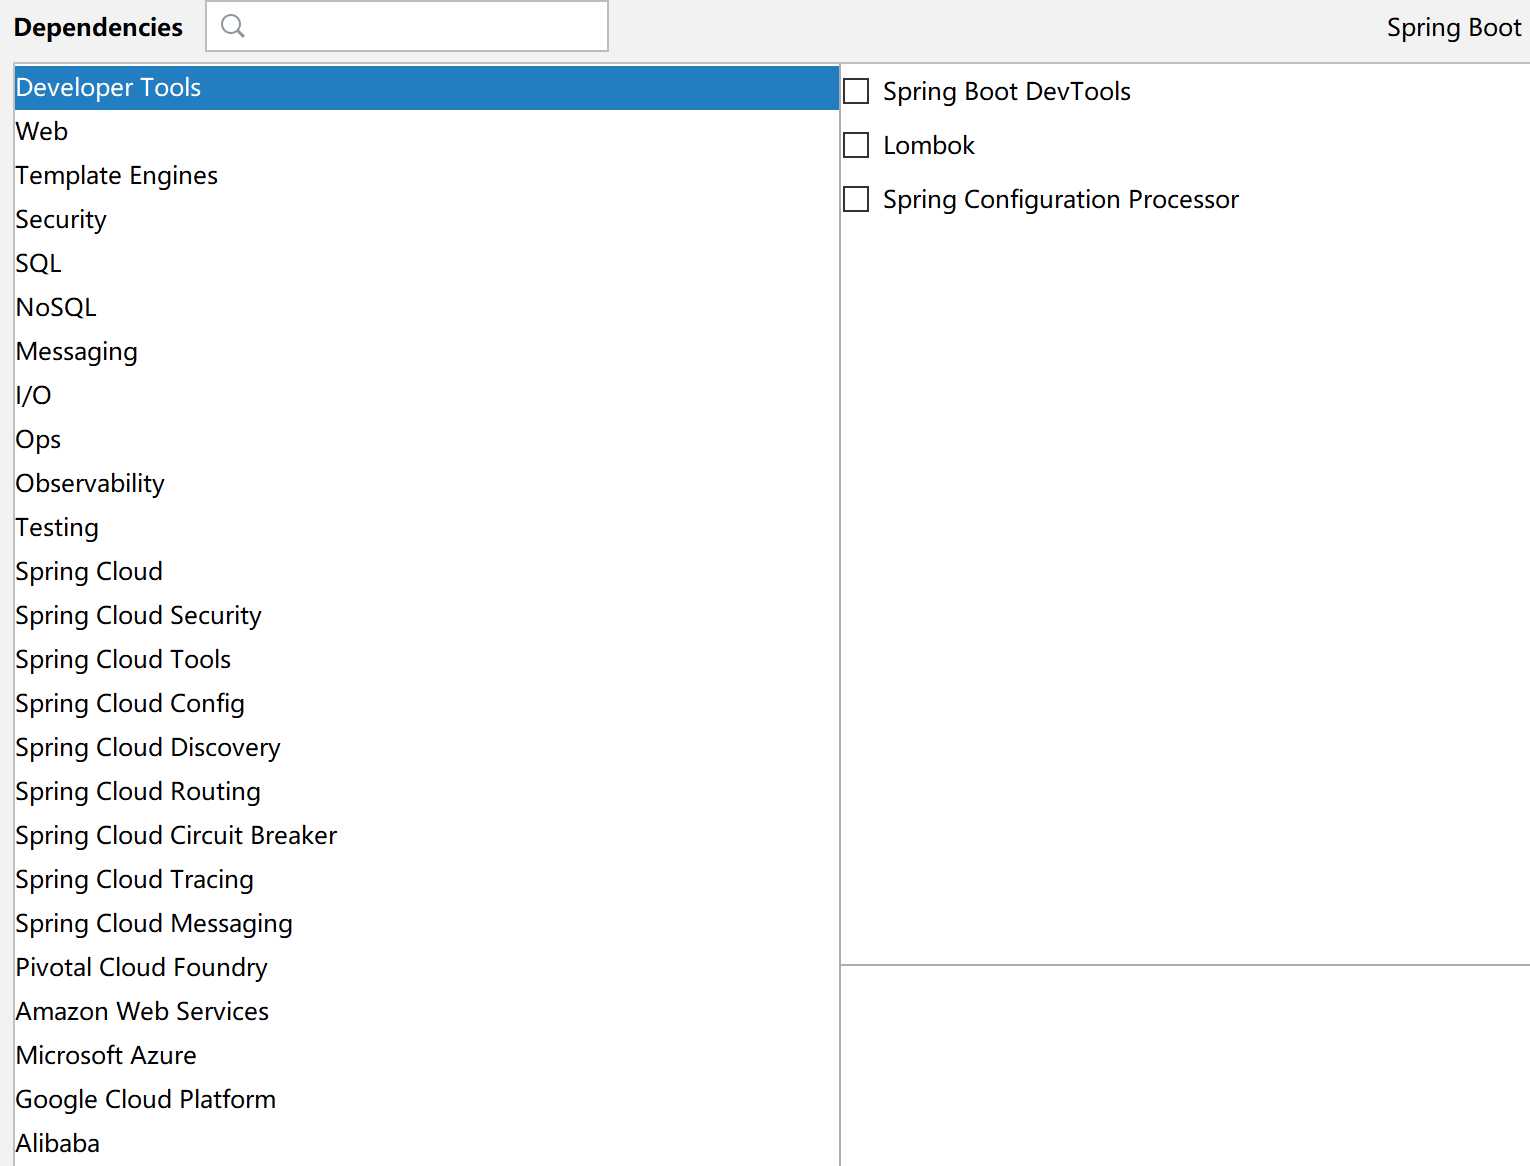Select the Developer Tools category

click(427, 88)
